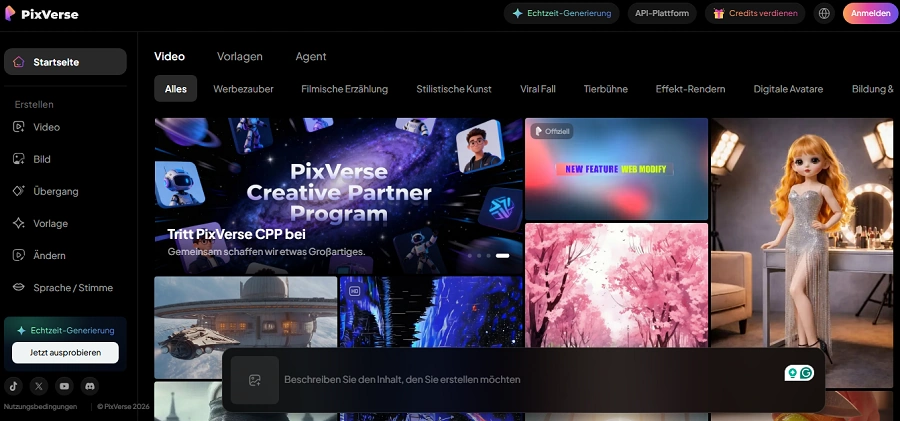Viewport: 900px width, 421px height.
Task: Click the active carousel indicator on banner
Action: (x=502, y=256)
